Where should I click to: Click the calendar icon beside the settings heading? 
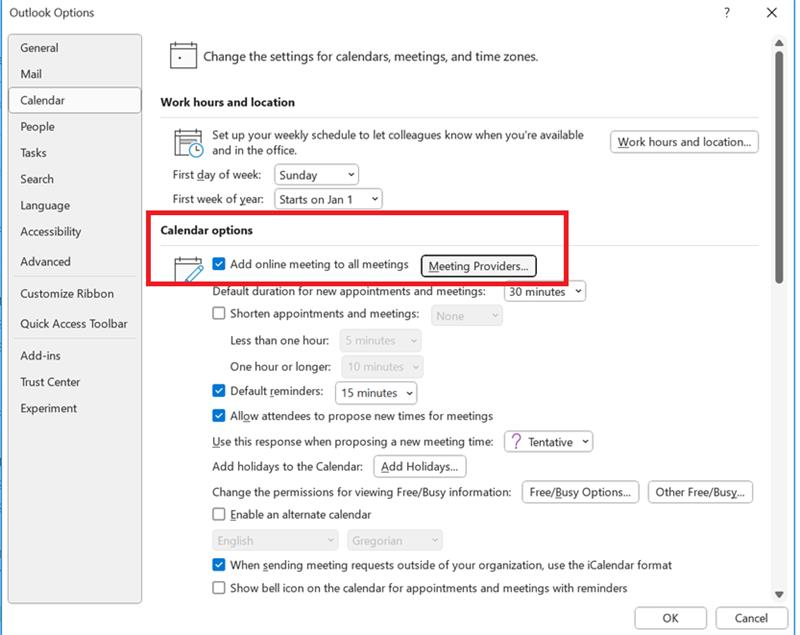(183, 56)
